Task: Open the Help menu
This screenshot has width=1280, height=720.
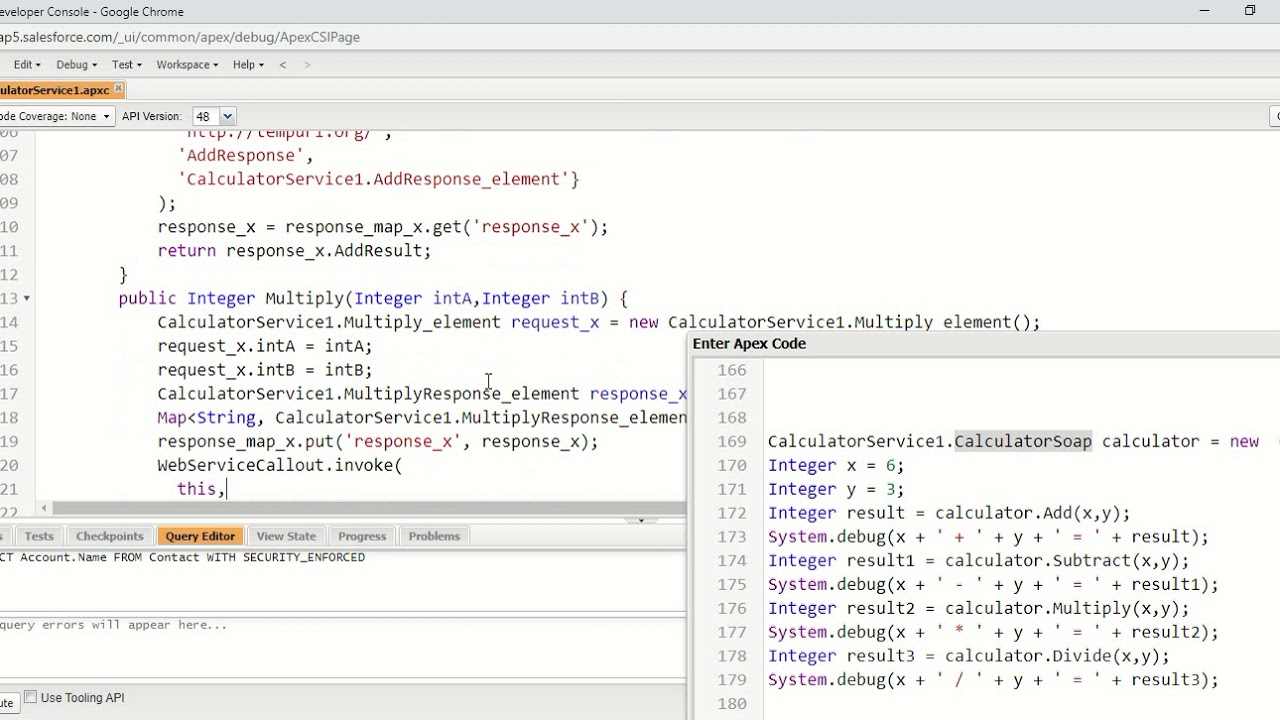Action: pos(248,64)
